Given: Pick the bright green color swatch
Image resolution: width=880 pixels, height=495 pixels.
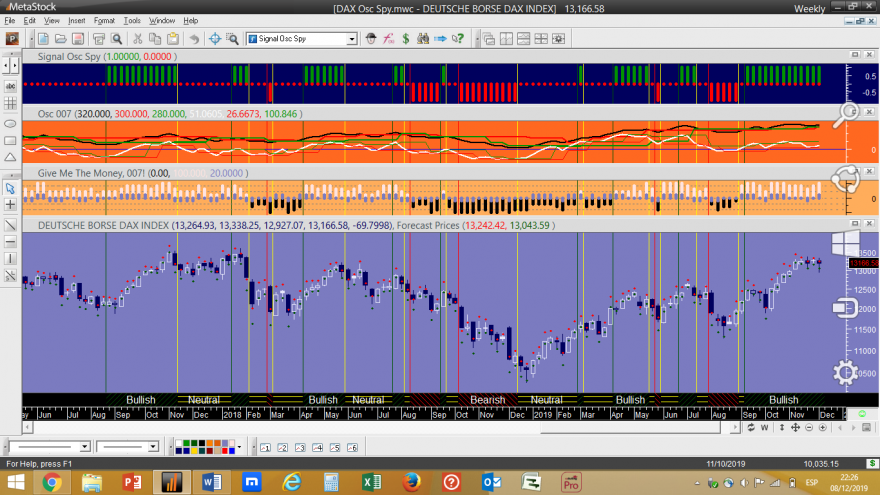Looking at the screenshot, I should click(x=186, y=443).
